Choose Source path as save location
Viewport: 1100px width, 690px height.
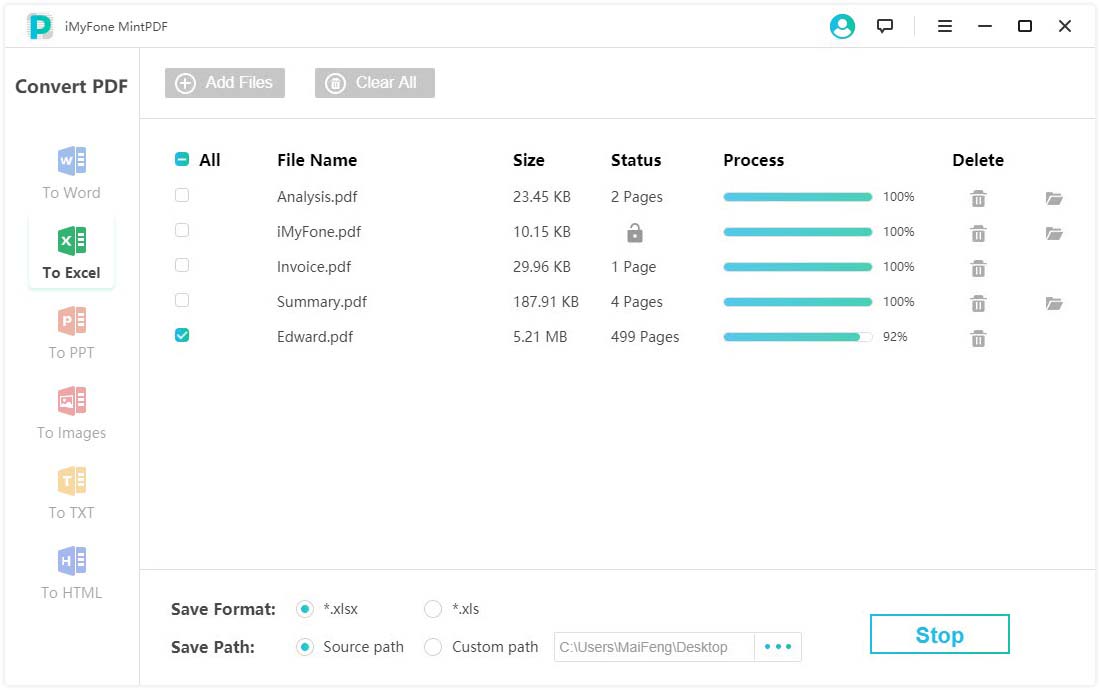(304, 647)
